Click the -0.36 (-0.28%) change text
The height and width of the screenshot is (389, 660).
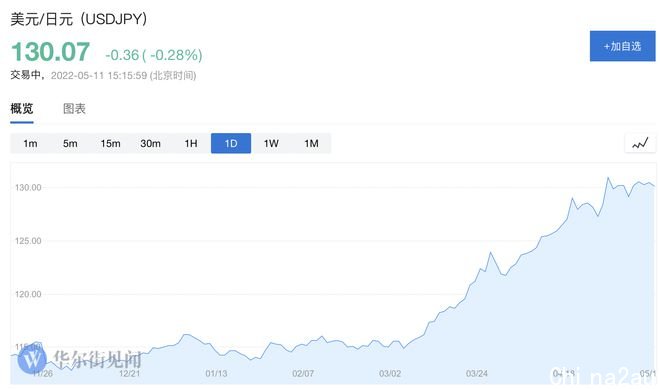point(154,55)
